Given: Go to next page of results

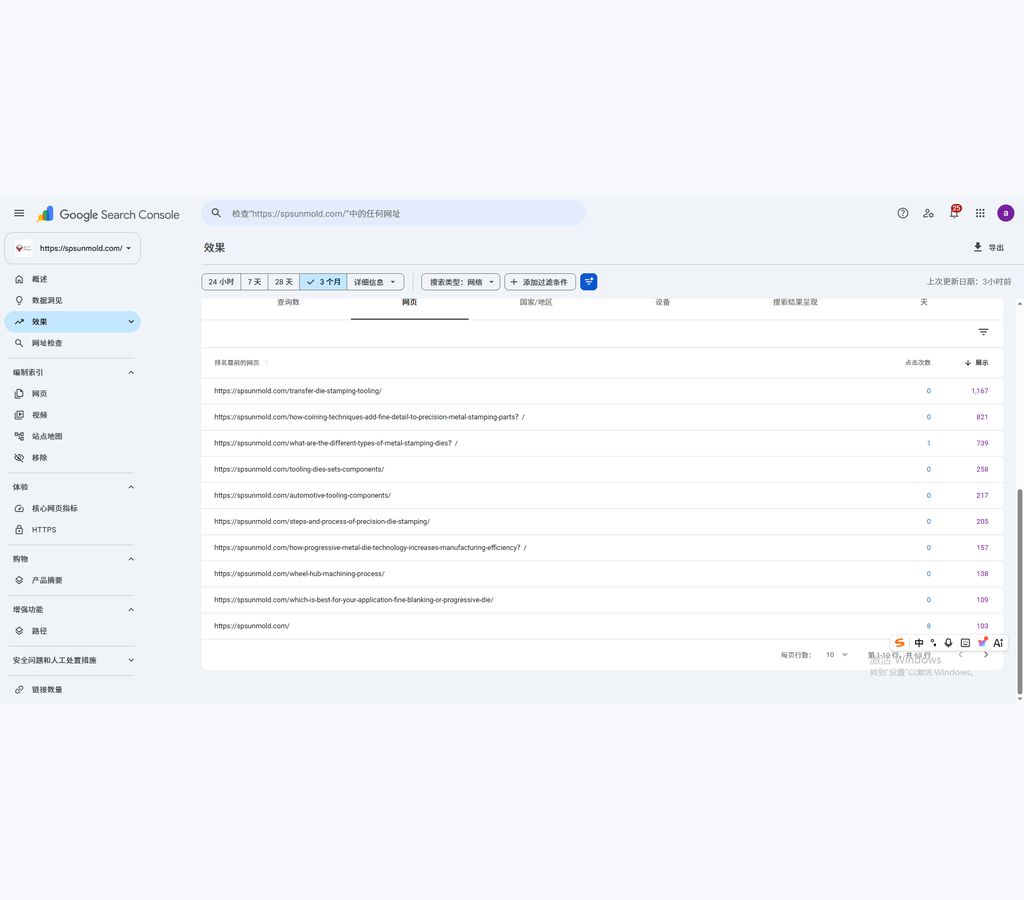Looking at the screenshot, I should (x=986, y=654).
